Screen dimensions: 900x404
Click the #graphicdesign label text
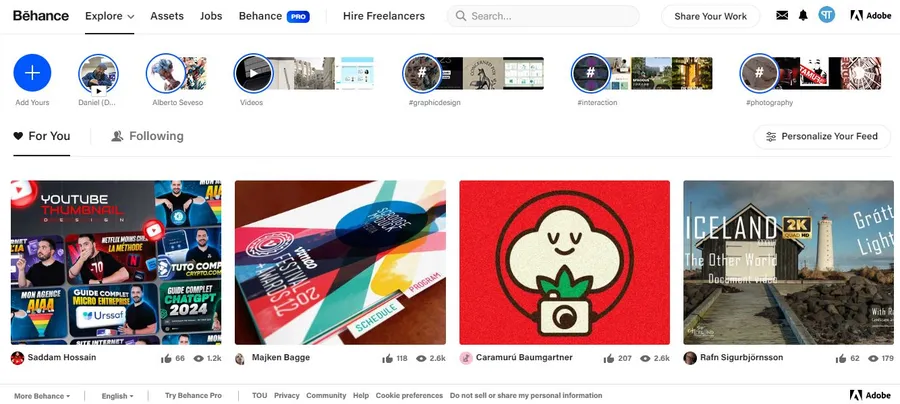pyautogui.click(x=433, y=103)
